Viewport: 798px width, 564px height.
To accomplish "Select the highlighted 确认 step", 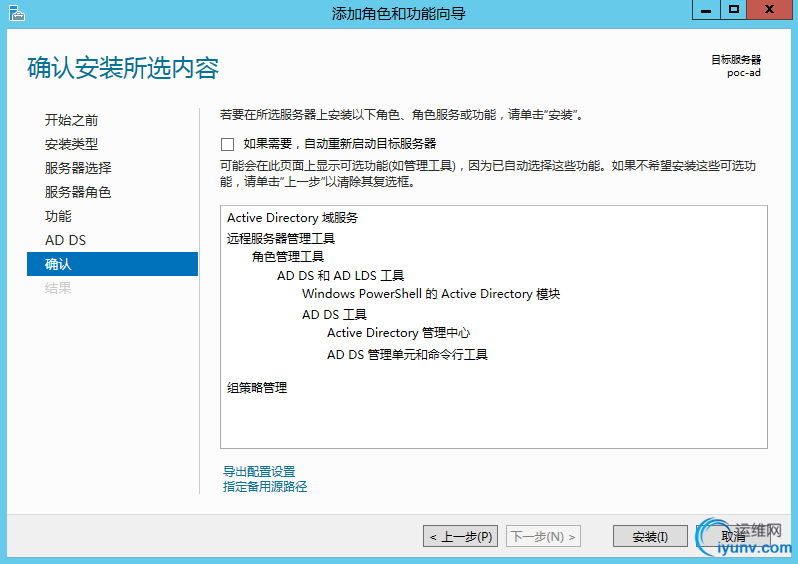I will (112, 264).
